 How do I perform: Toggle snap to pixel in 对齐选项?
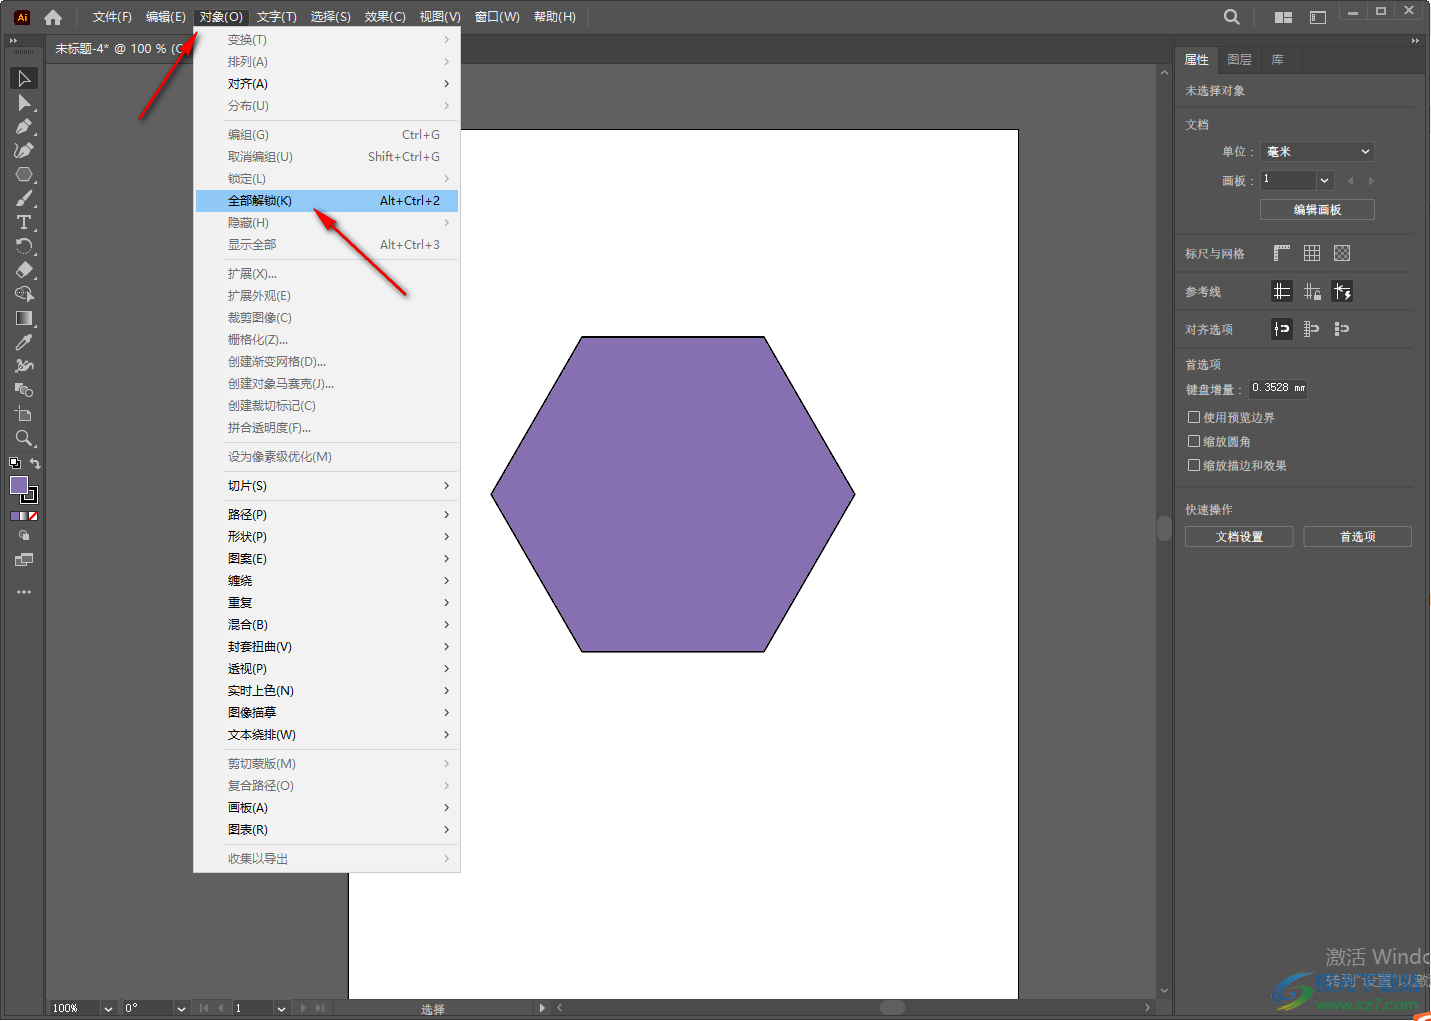coord(1342,329)
